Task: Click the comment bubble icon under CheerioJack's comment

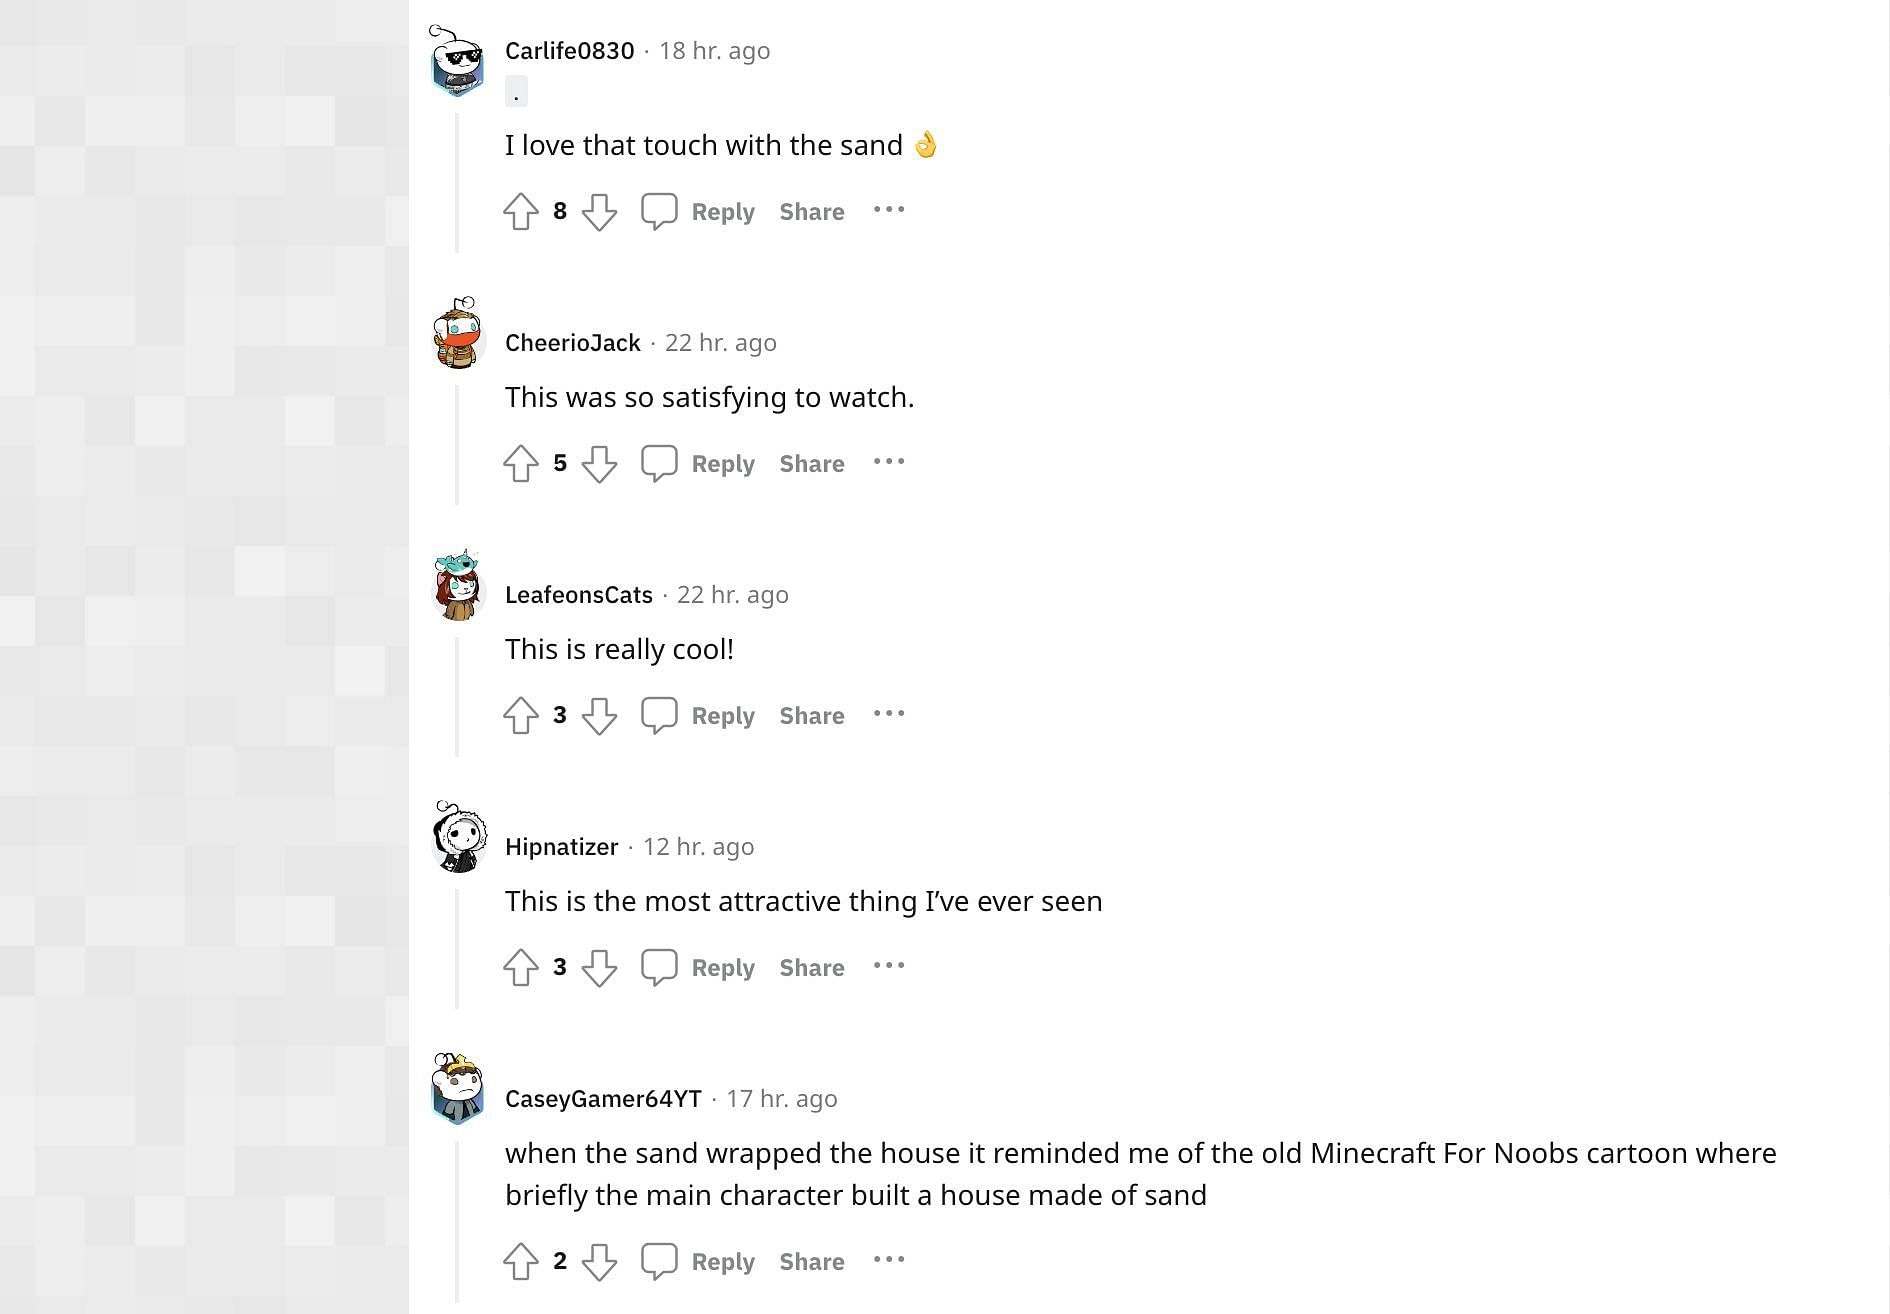Action: (x=659, y=464)
